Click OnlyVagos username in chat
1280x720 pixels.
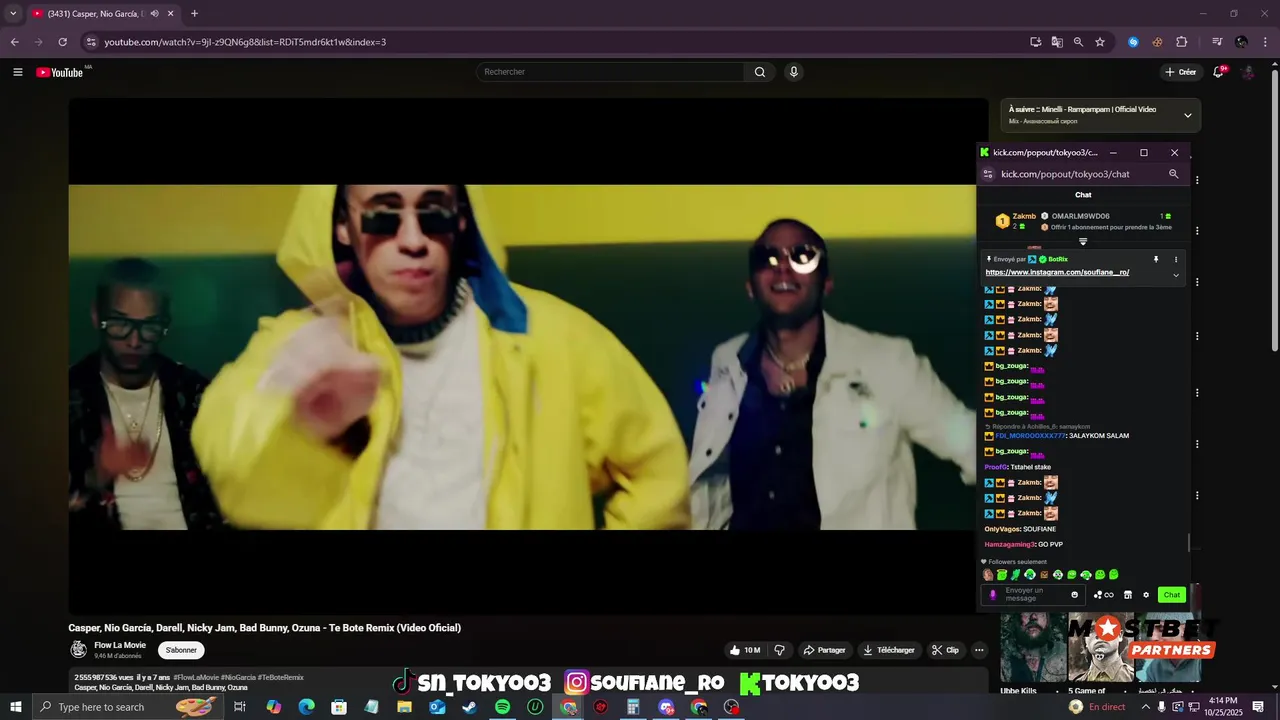1002,529
